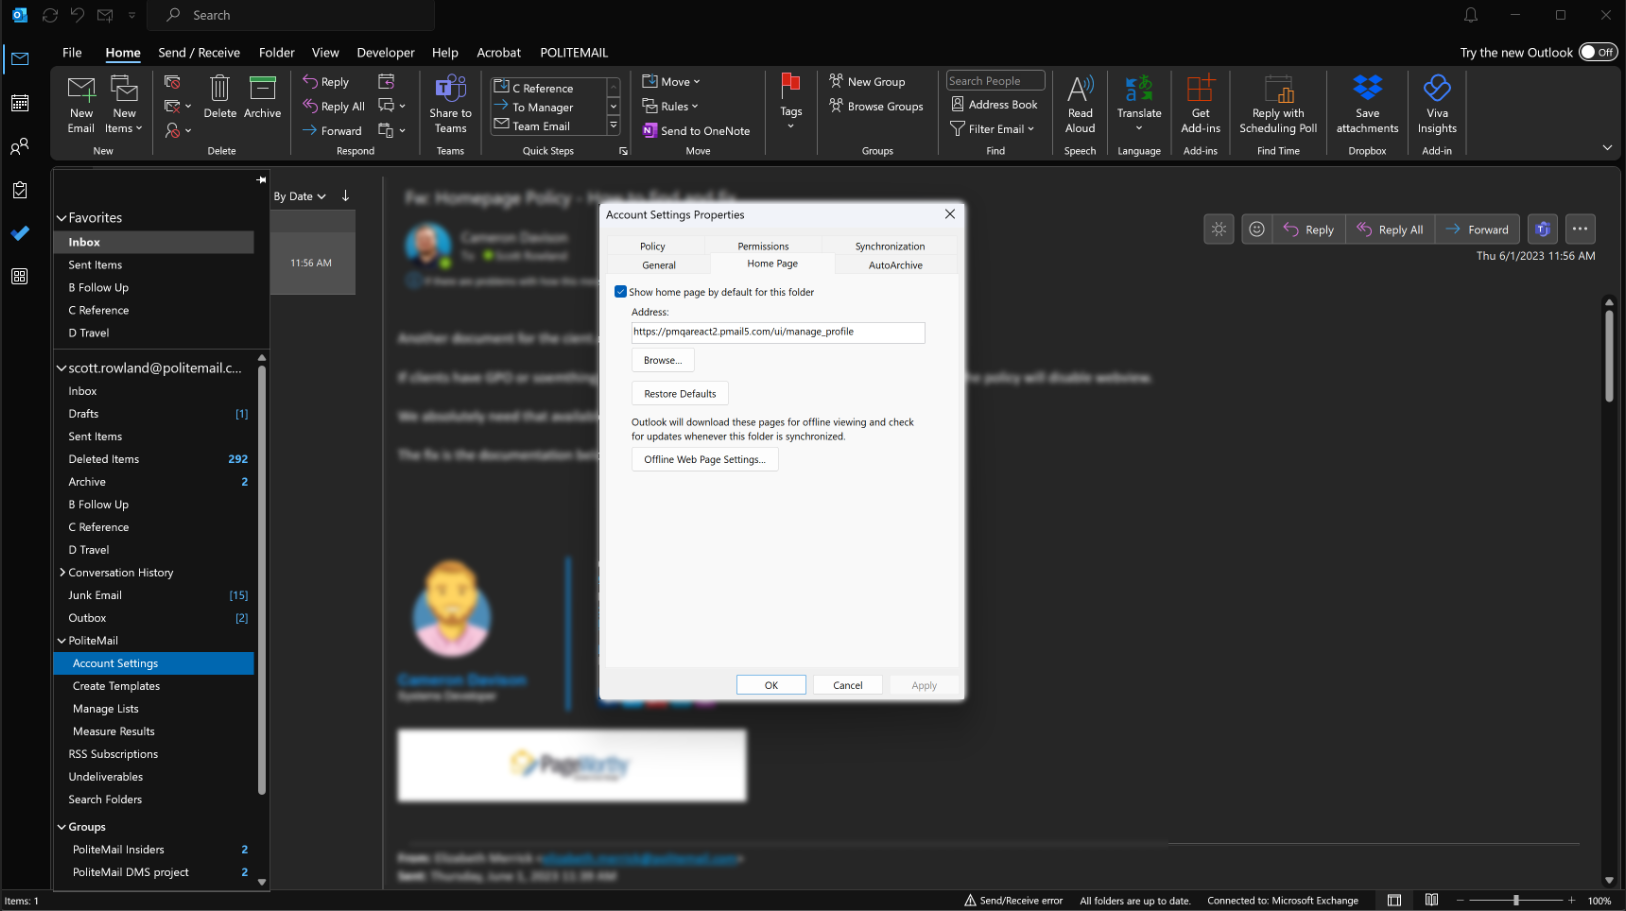The image size is (1626, 911).
Task: Close the Account Settings Properties dialog
Action: tap(950, 214)
